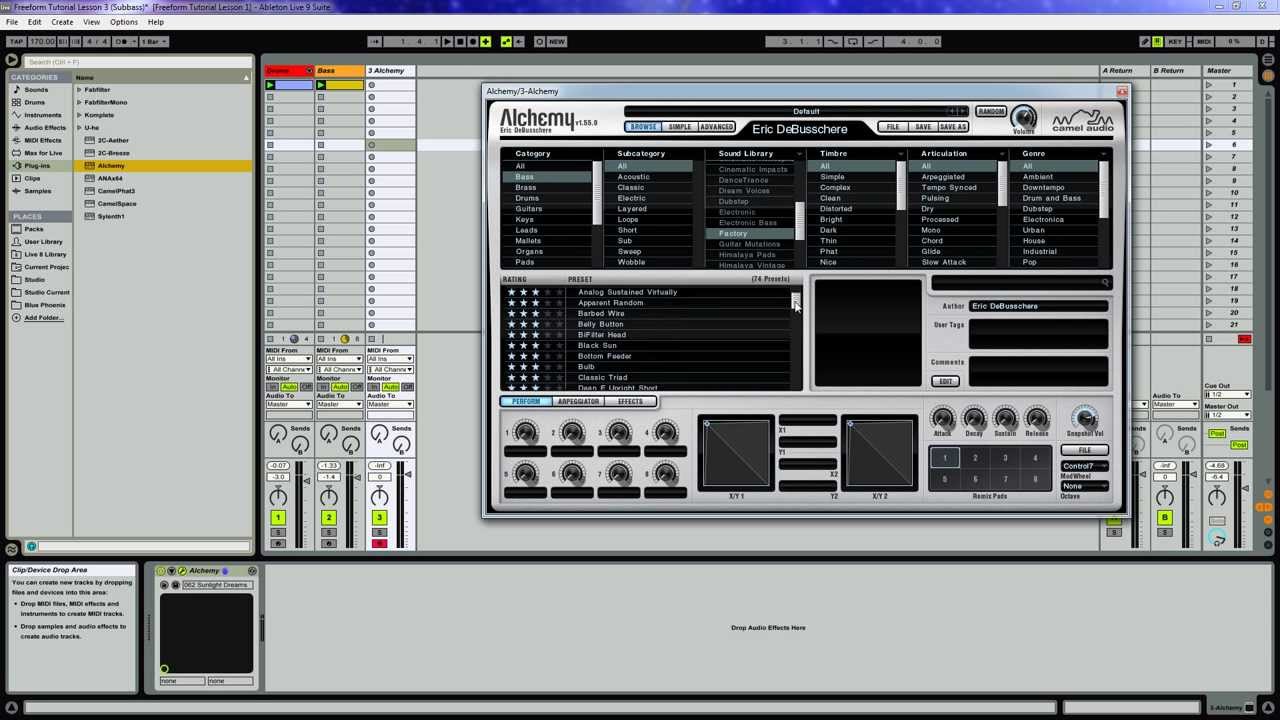1280x720 pixels.
Task: Click the Stop transport button
Action: (460, 41)
